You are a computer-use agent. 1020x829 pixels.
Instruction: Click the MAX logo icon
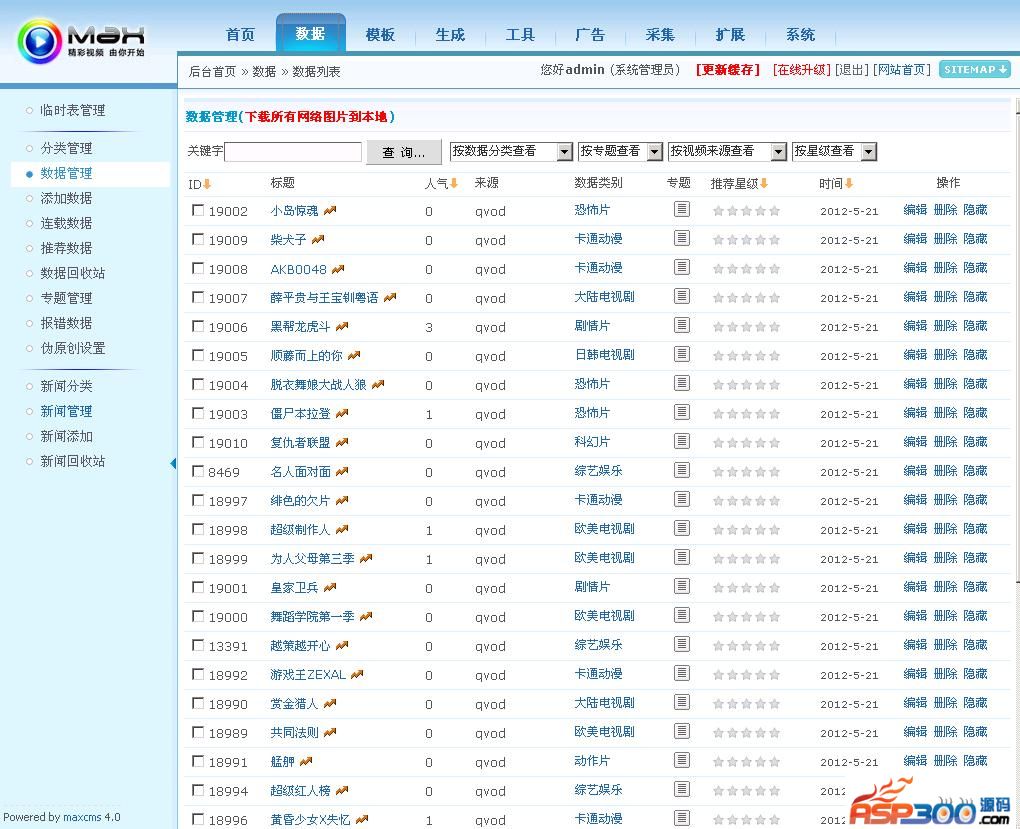pos(40,41)
